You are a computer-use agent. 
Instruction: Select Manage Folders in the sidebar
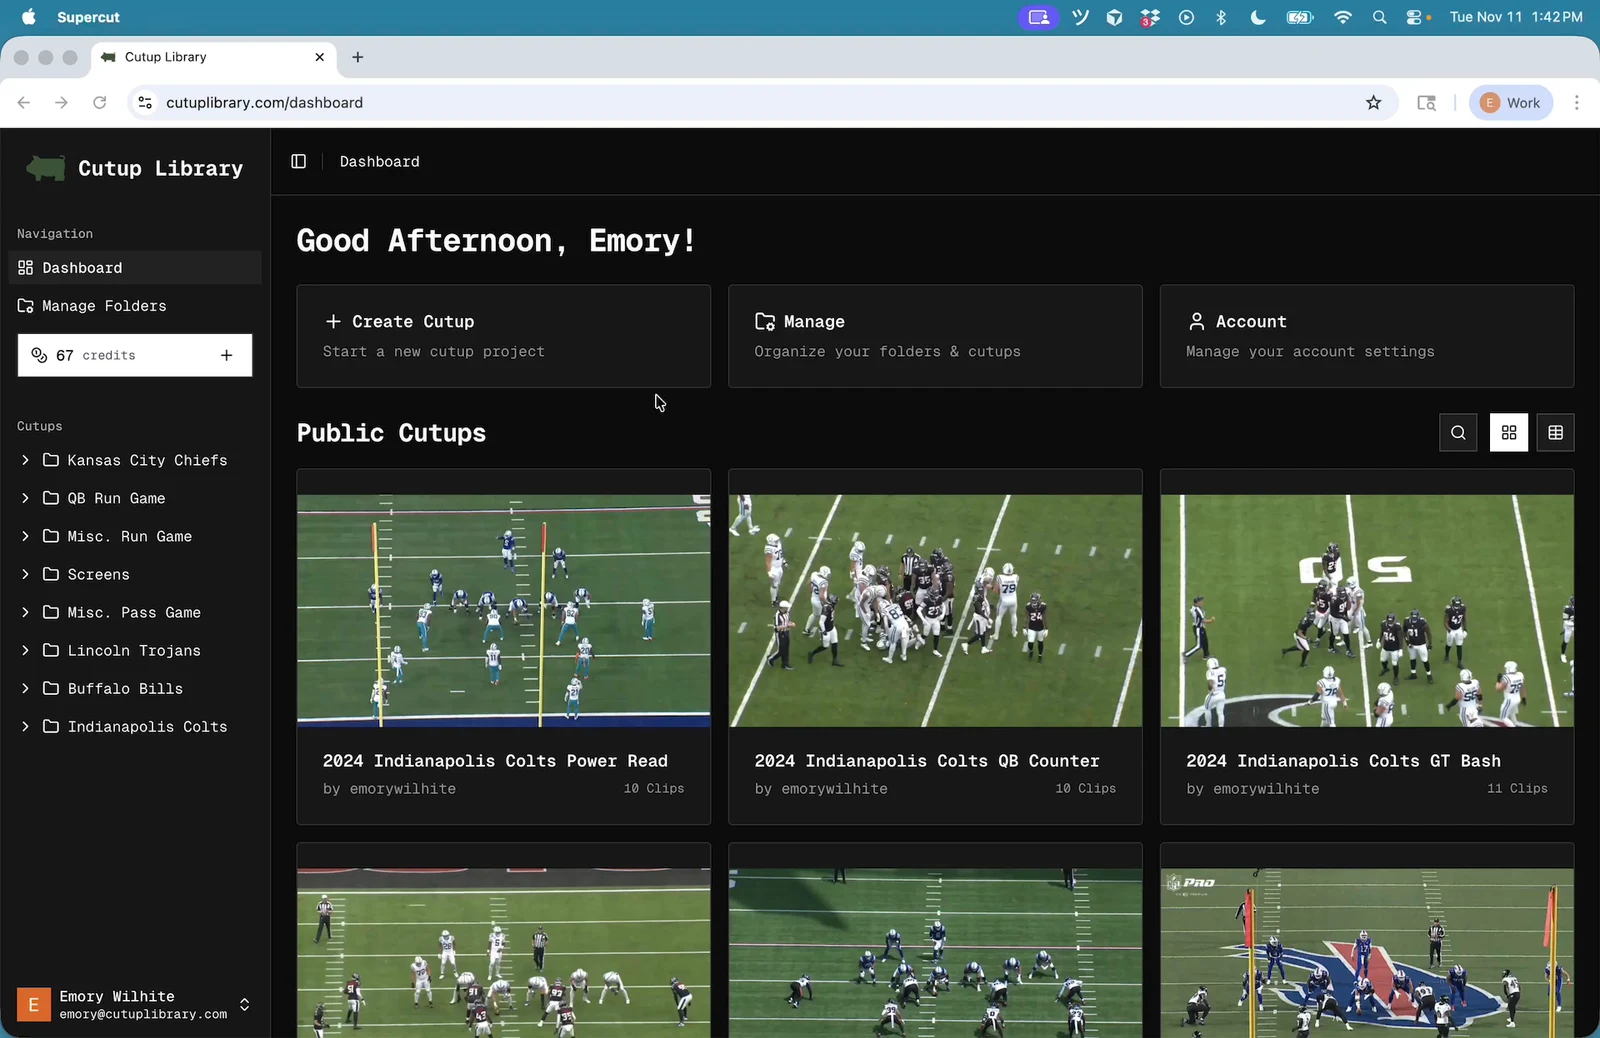tap(135, 306)
